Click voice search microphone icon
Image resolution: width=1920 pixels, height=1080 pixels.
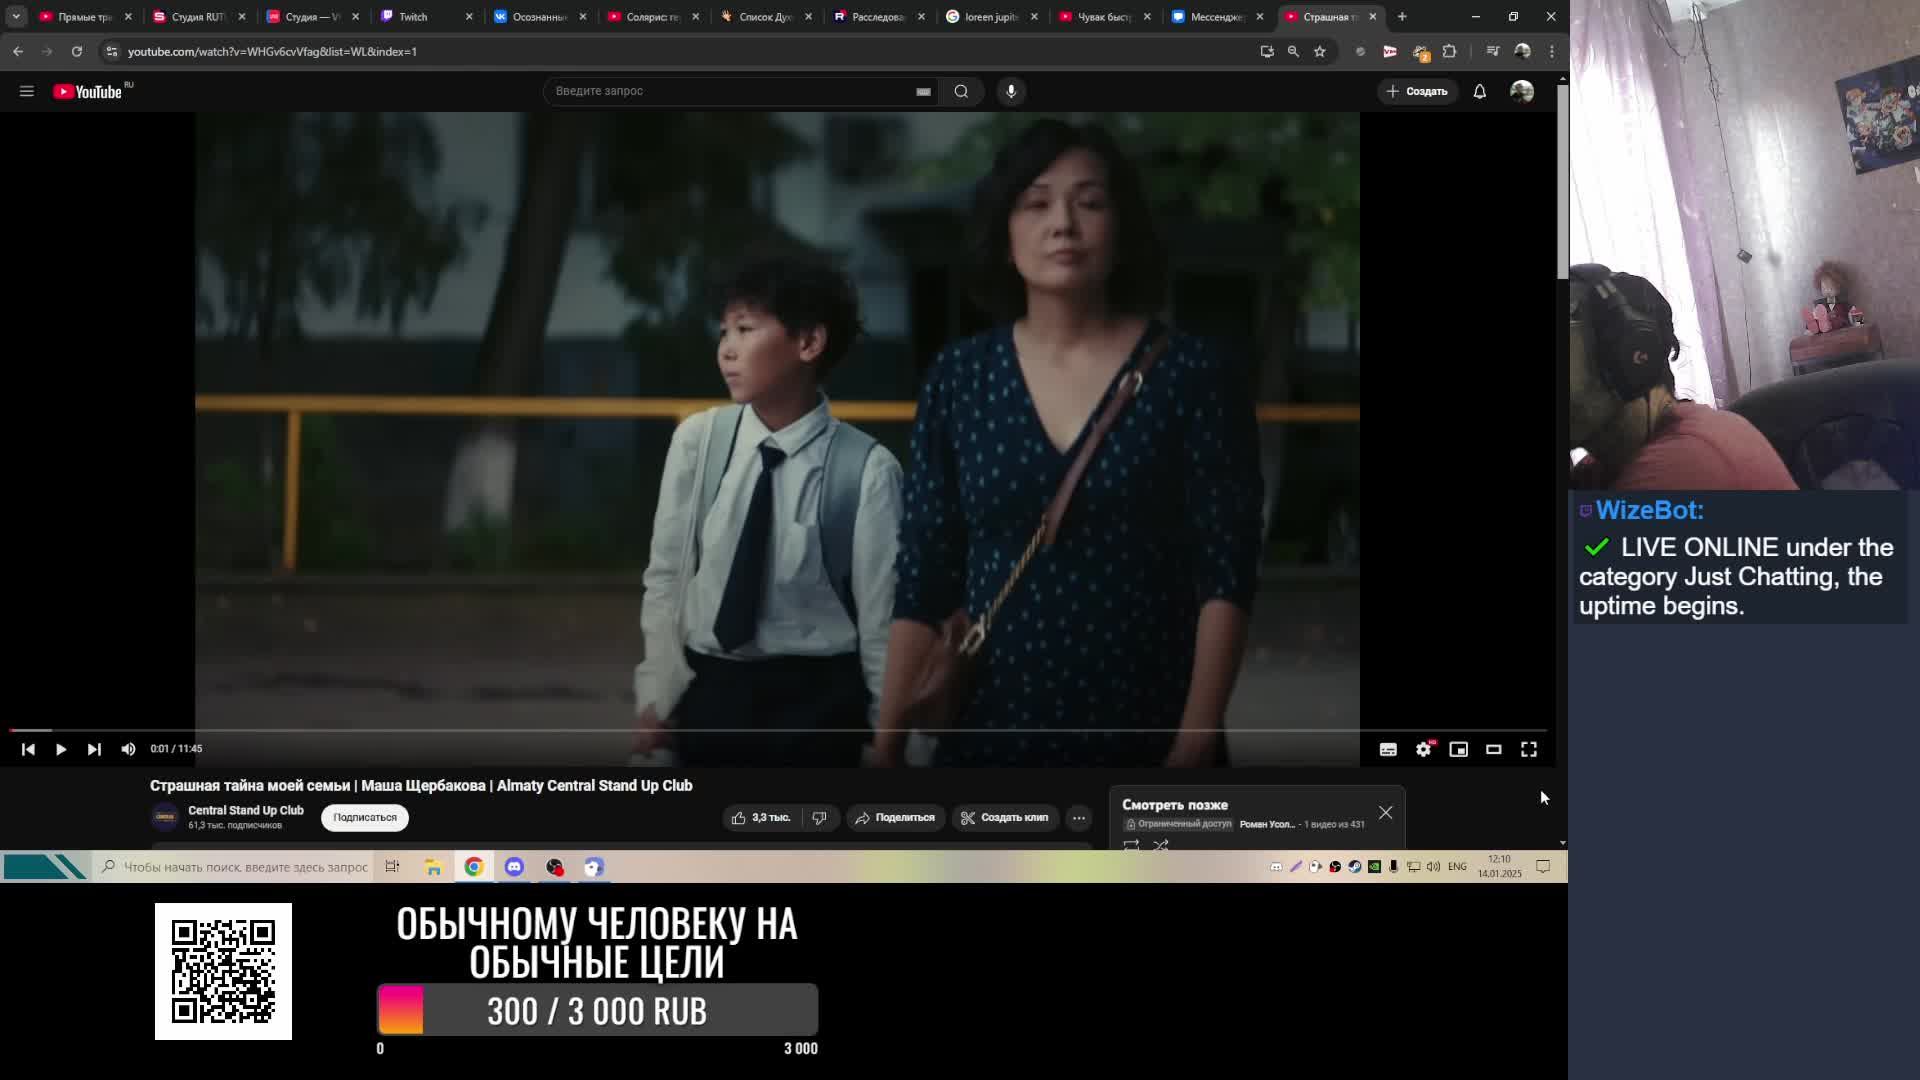1011,91
